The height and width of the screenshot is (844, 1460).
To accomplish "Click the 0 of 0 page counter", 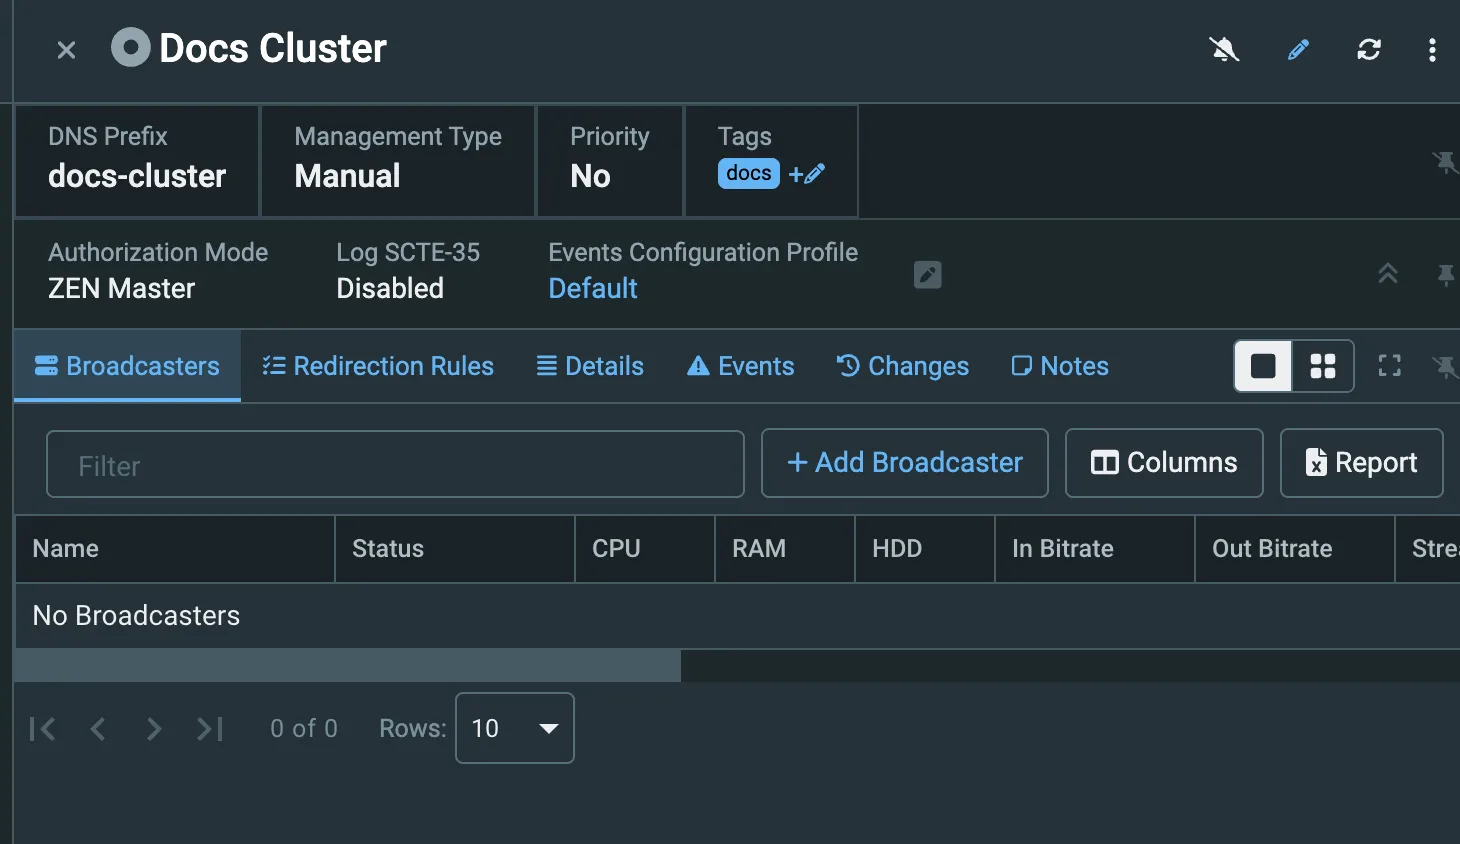I will click(304, 729).
